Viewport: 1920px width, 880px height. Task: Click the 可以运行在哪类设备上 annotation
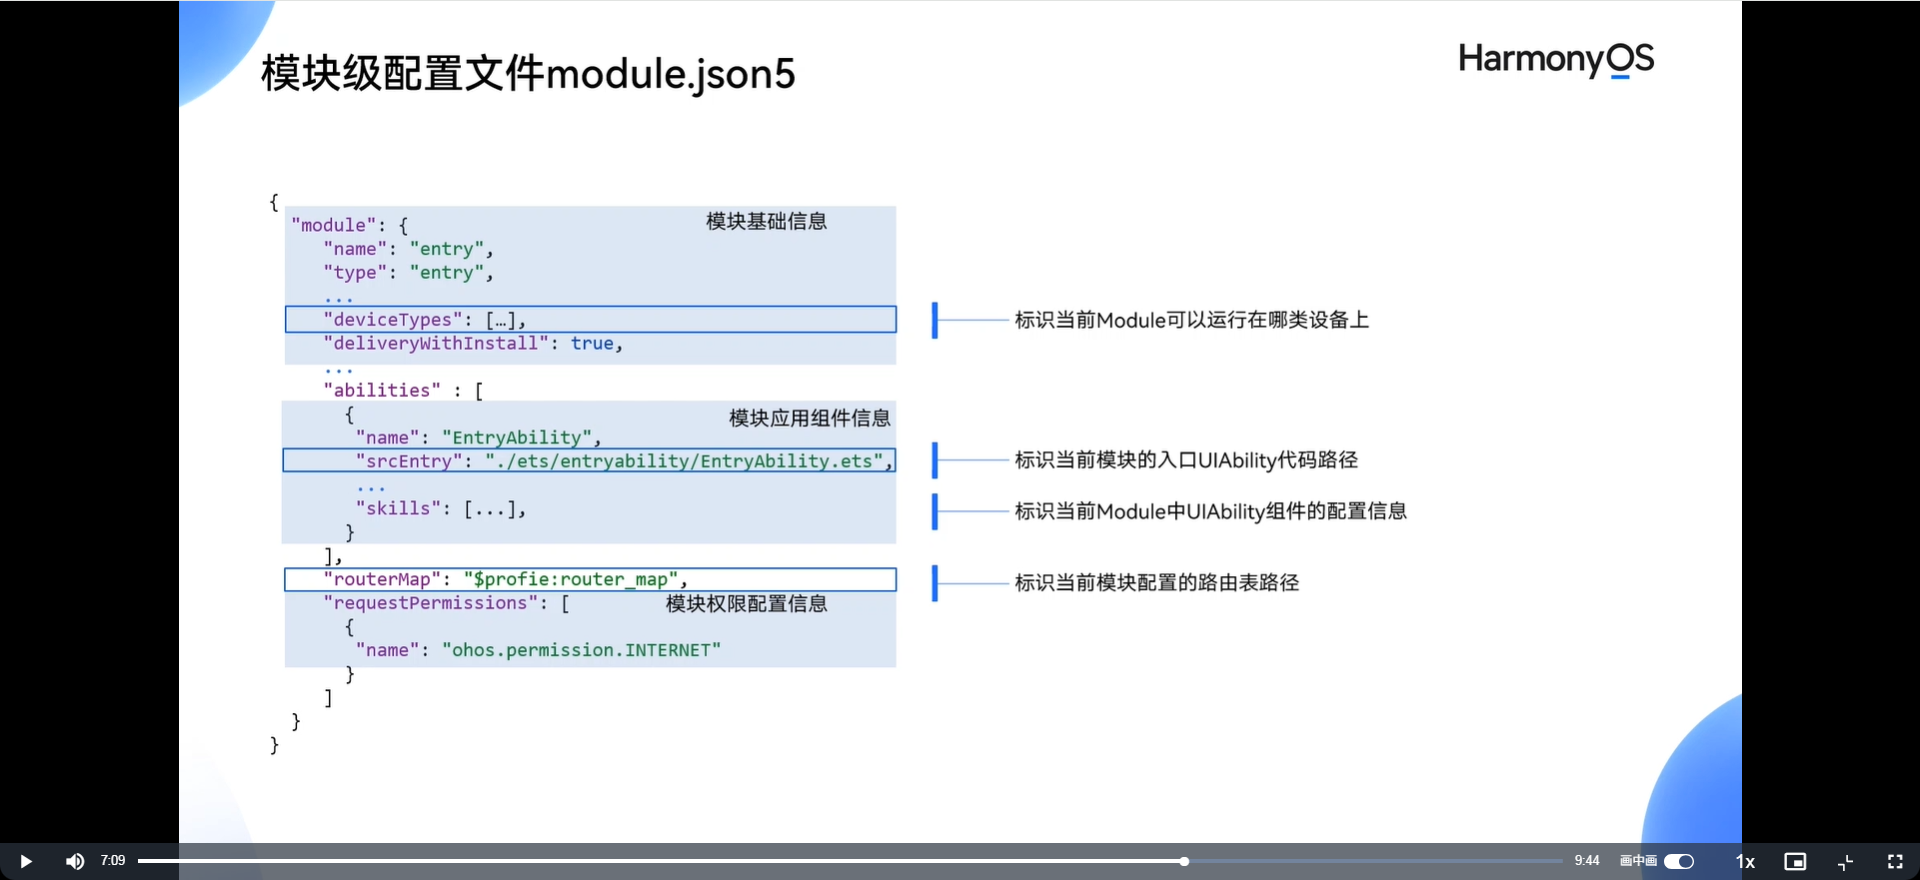(x=1192, y=320)
